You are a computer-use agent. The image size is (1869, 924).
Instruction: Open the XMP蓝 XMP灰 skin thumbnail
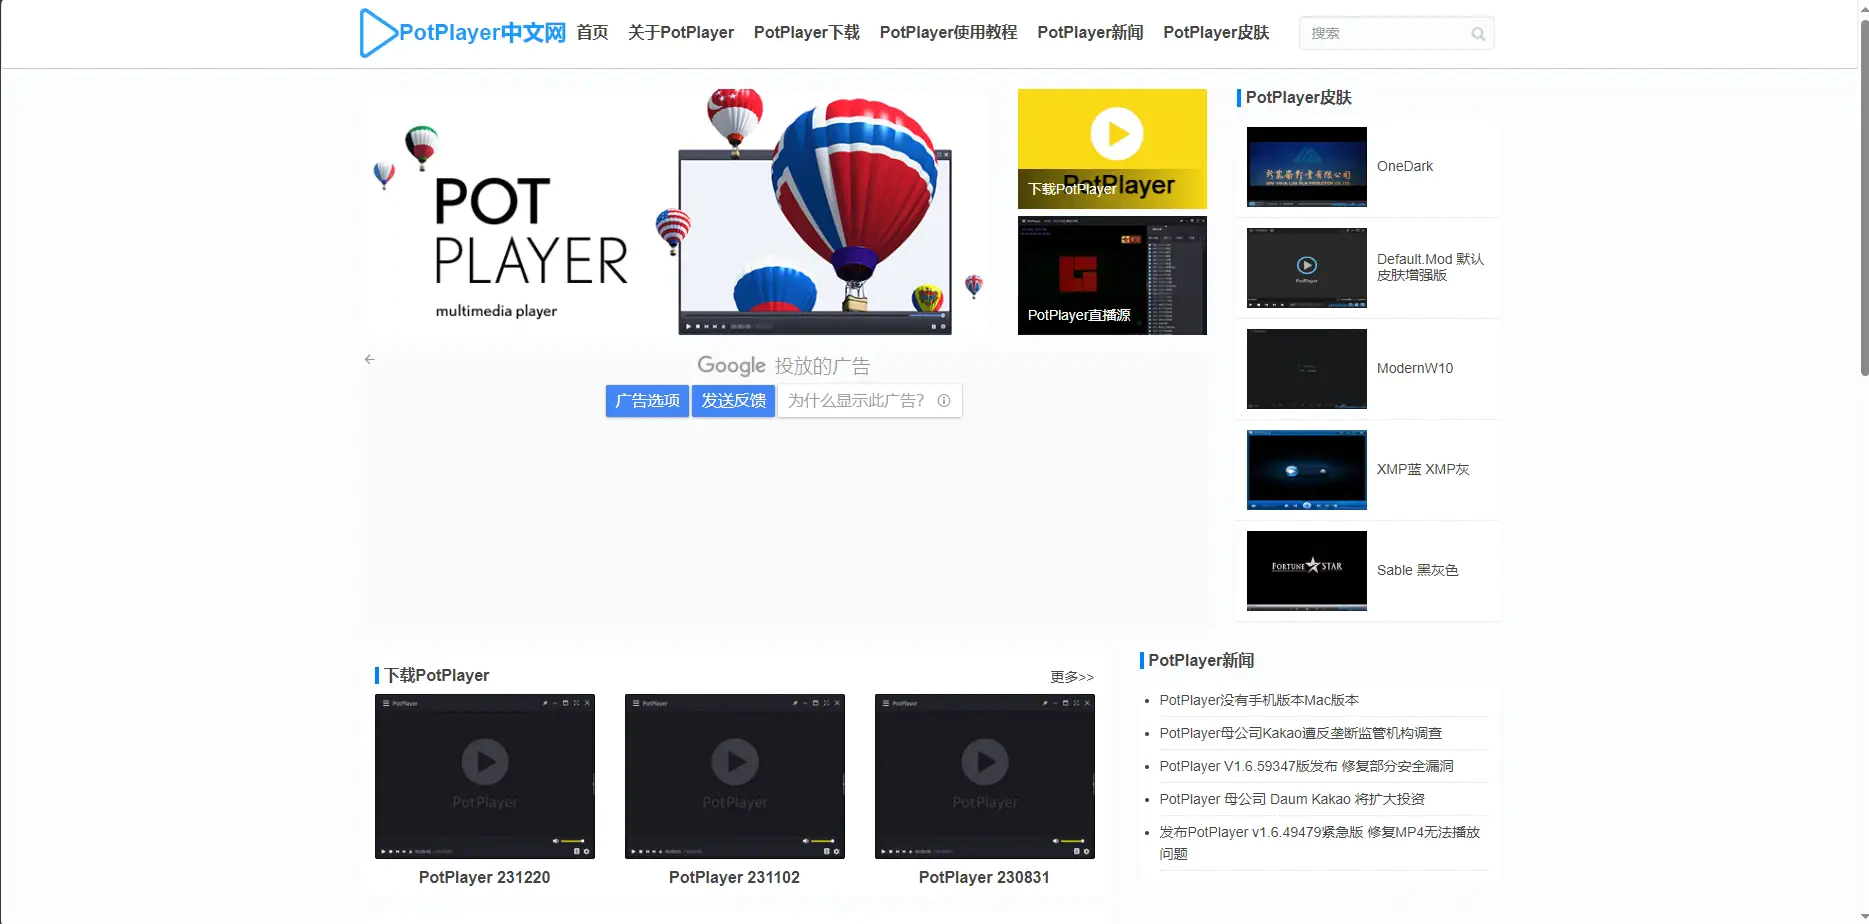tap(1307, 470)
